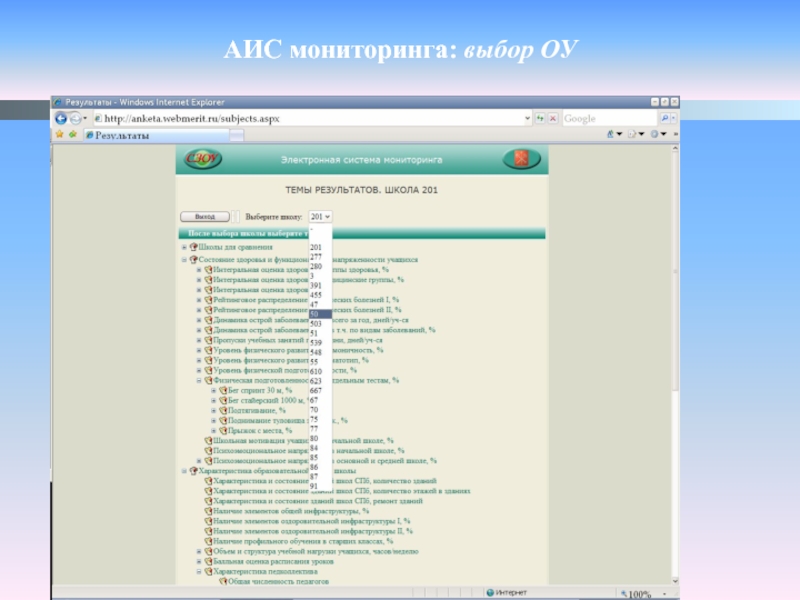Image resolution: width=800 pixels, height=600 pixels.
Task: Open Бег стайерский 1000 м item
Action: [x=268, y=401]
